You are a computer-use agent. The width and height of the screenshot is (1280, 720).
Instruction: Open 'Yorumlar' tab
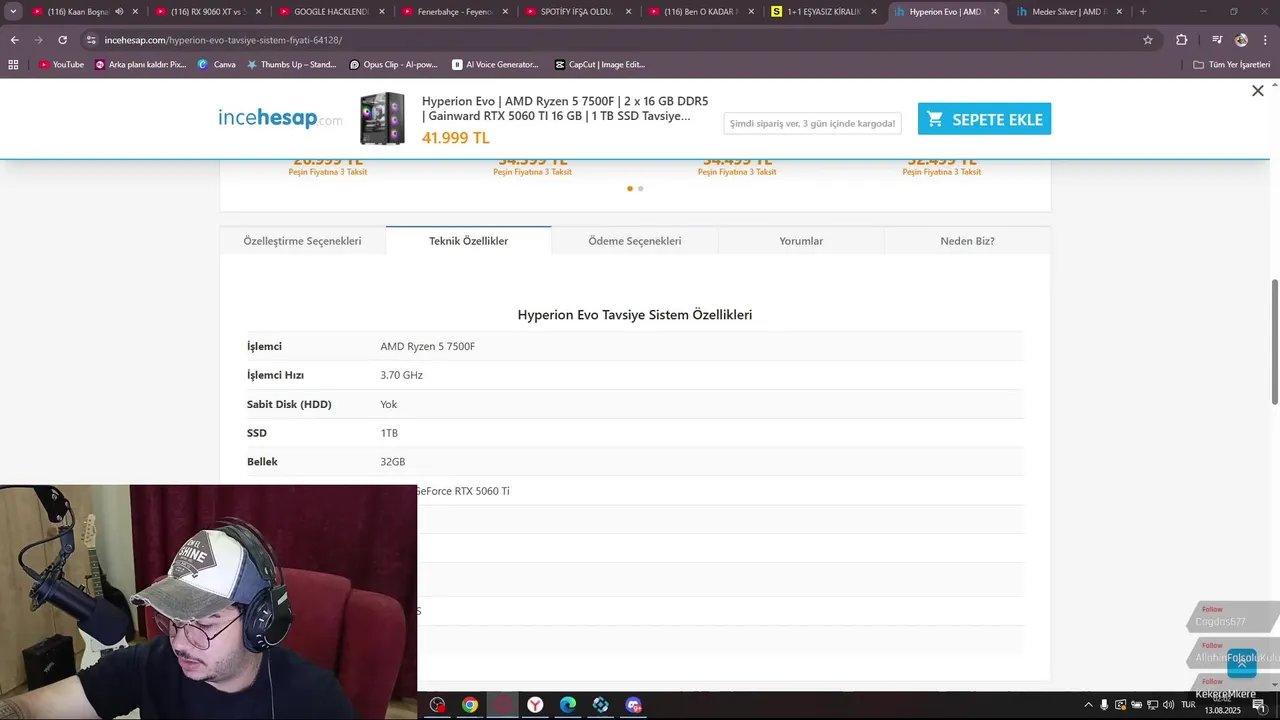pos(801,241)
